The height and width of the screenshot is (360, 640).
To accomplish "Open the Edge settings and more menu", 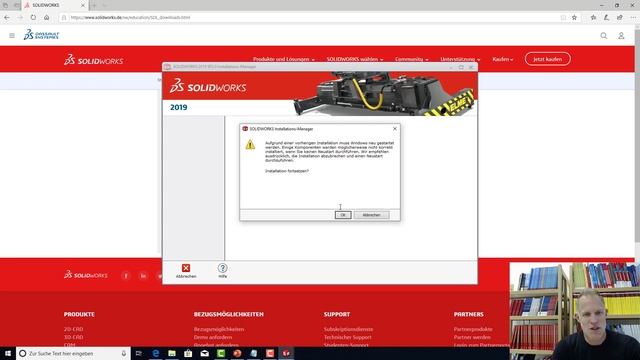I will 633,18.
